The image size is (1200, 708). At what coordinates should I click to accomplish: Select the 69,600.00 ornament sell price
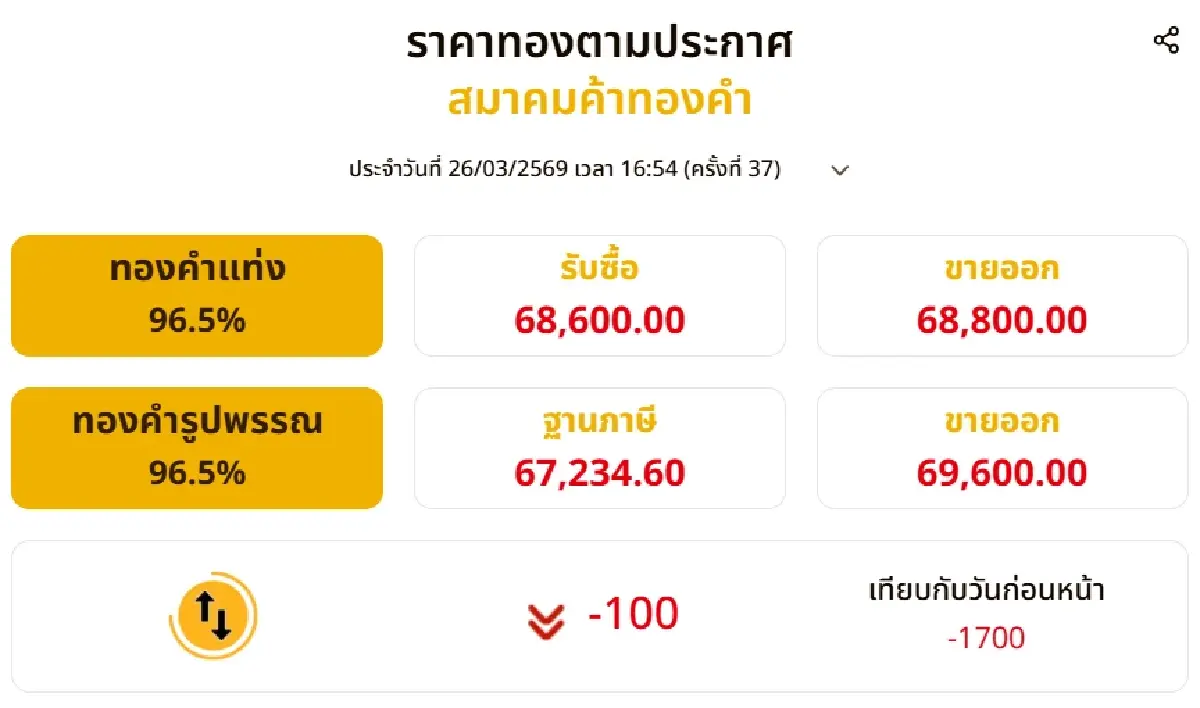[1001, 472]
